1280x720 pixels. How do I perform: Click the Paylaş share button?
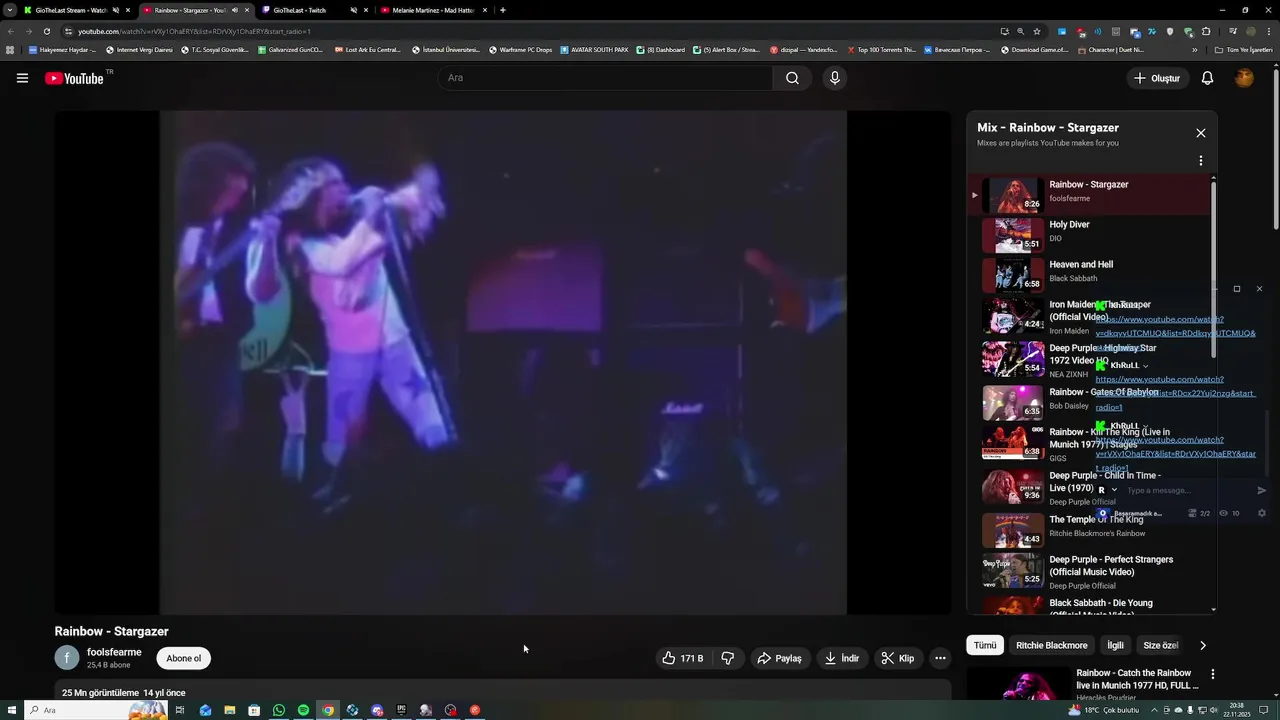[x=779, y=658]
